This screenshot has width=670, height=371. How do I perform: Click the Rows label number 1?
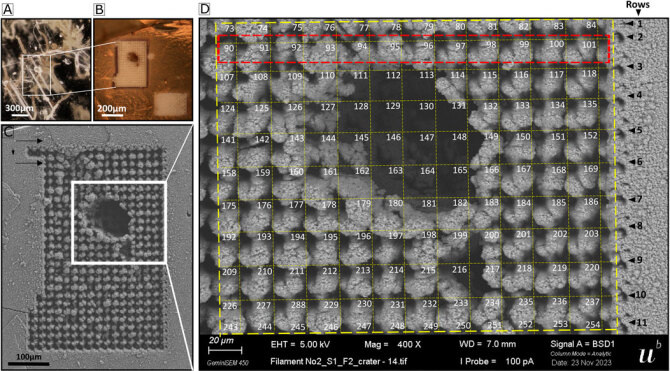point(640,24)
